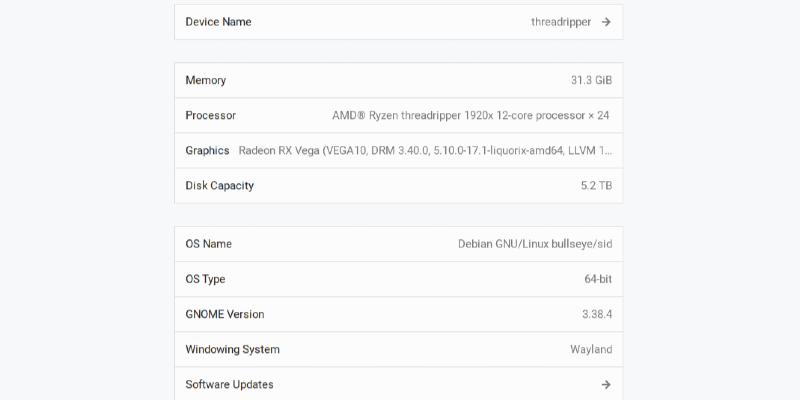800x400 pixels.
Task: Select the 31.3 GiB memory value
Action: (591, 80)
